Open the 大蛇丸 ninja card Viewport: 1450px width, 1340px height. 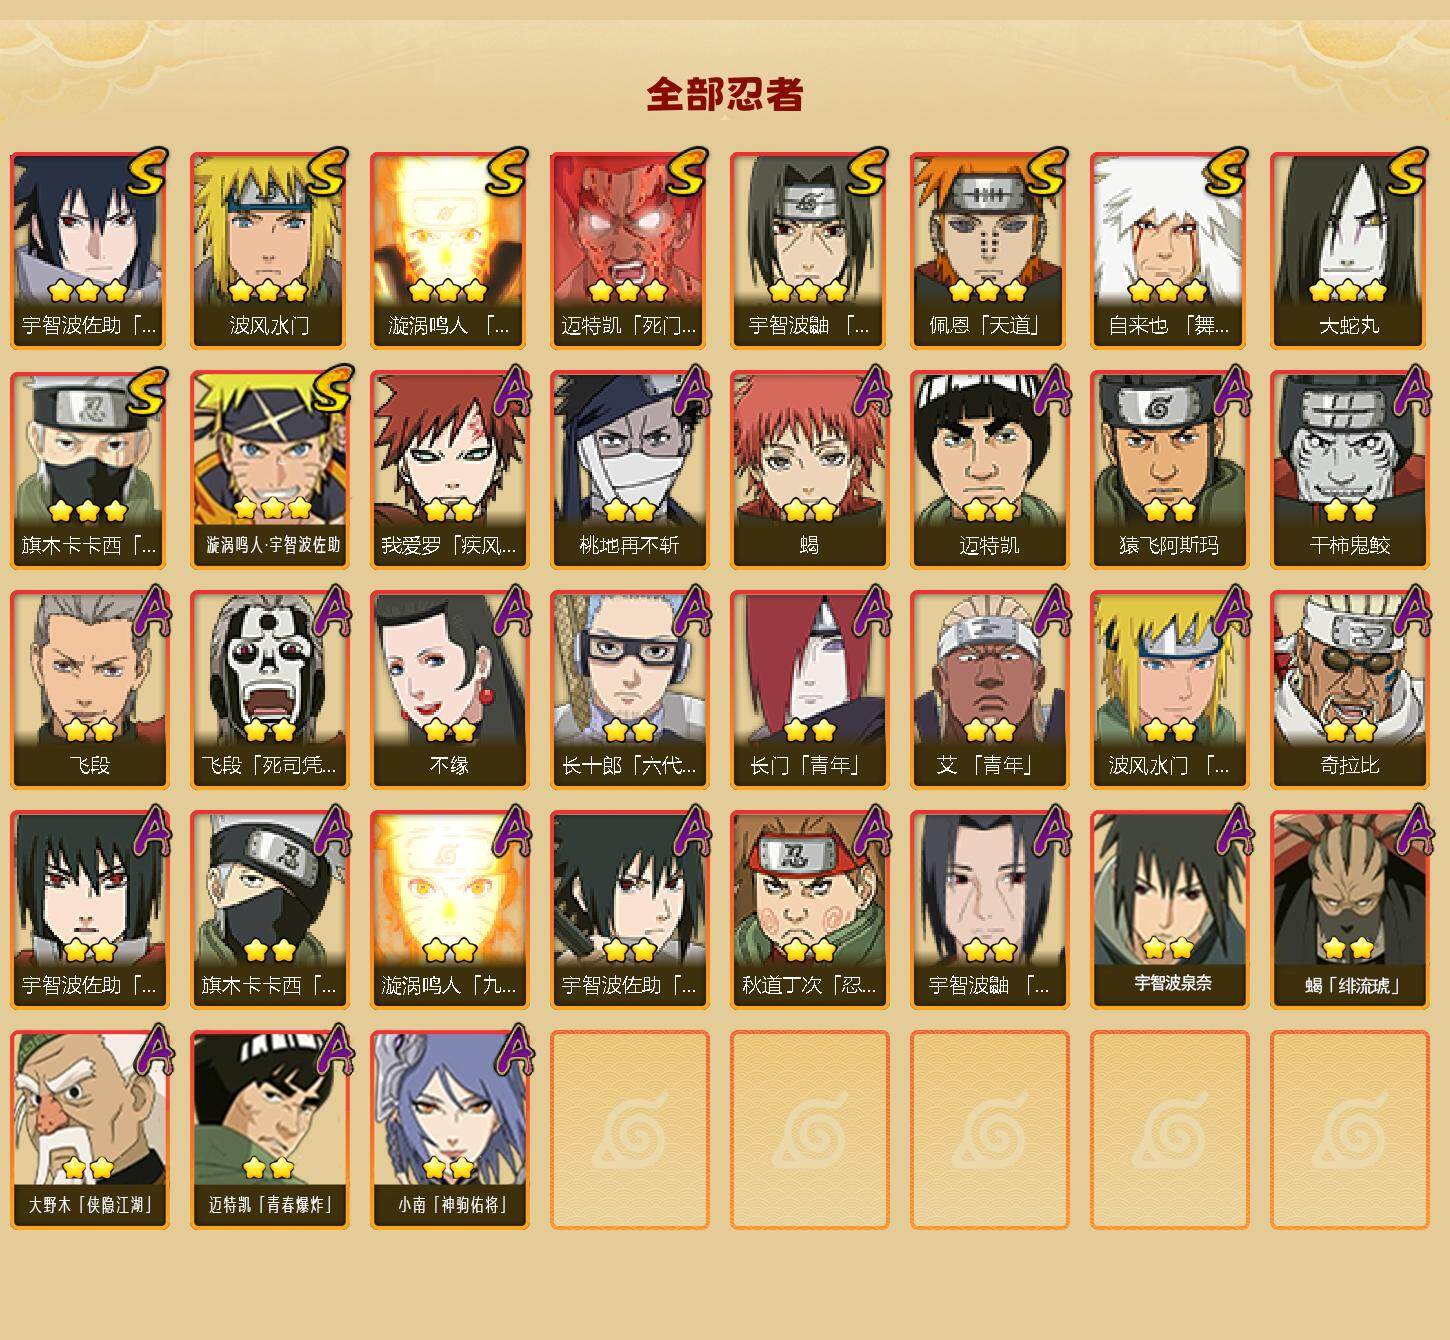pyautogui.click(x=1349, y=250)
